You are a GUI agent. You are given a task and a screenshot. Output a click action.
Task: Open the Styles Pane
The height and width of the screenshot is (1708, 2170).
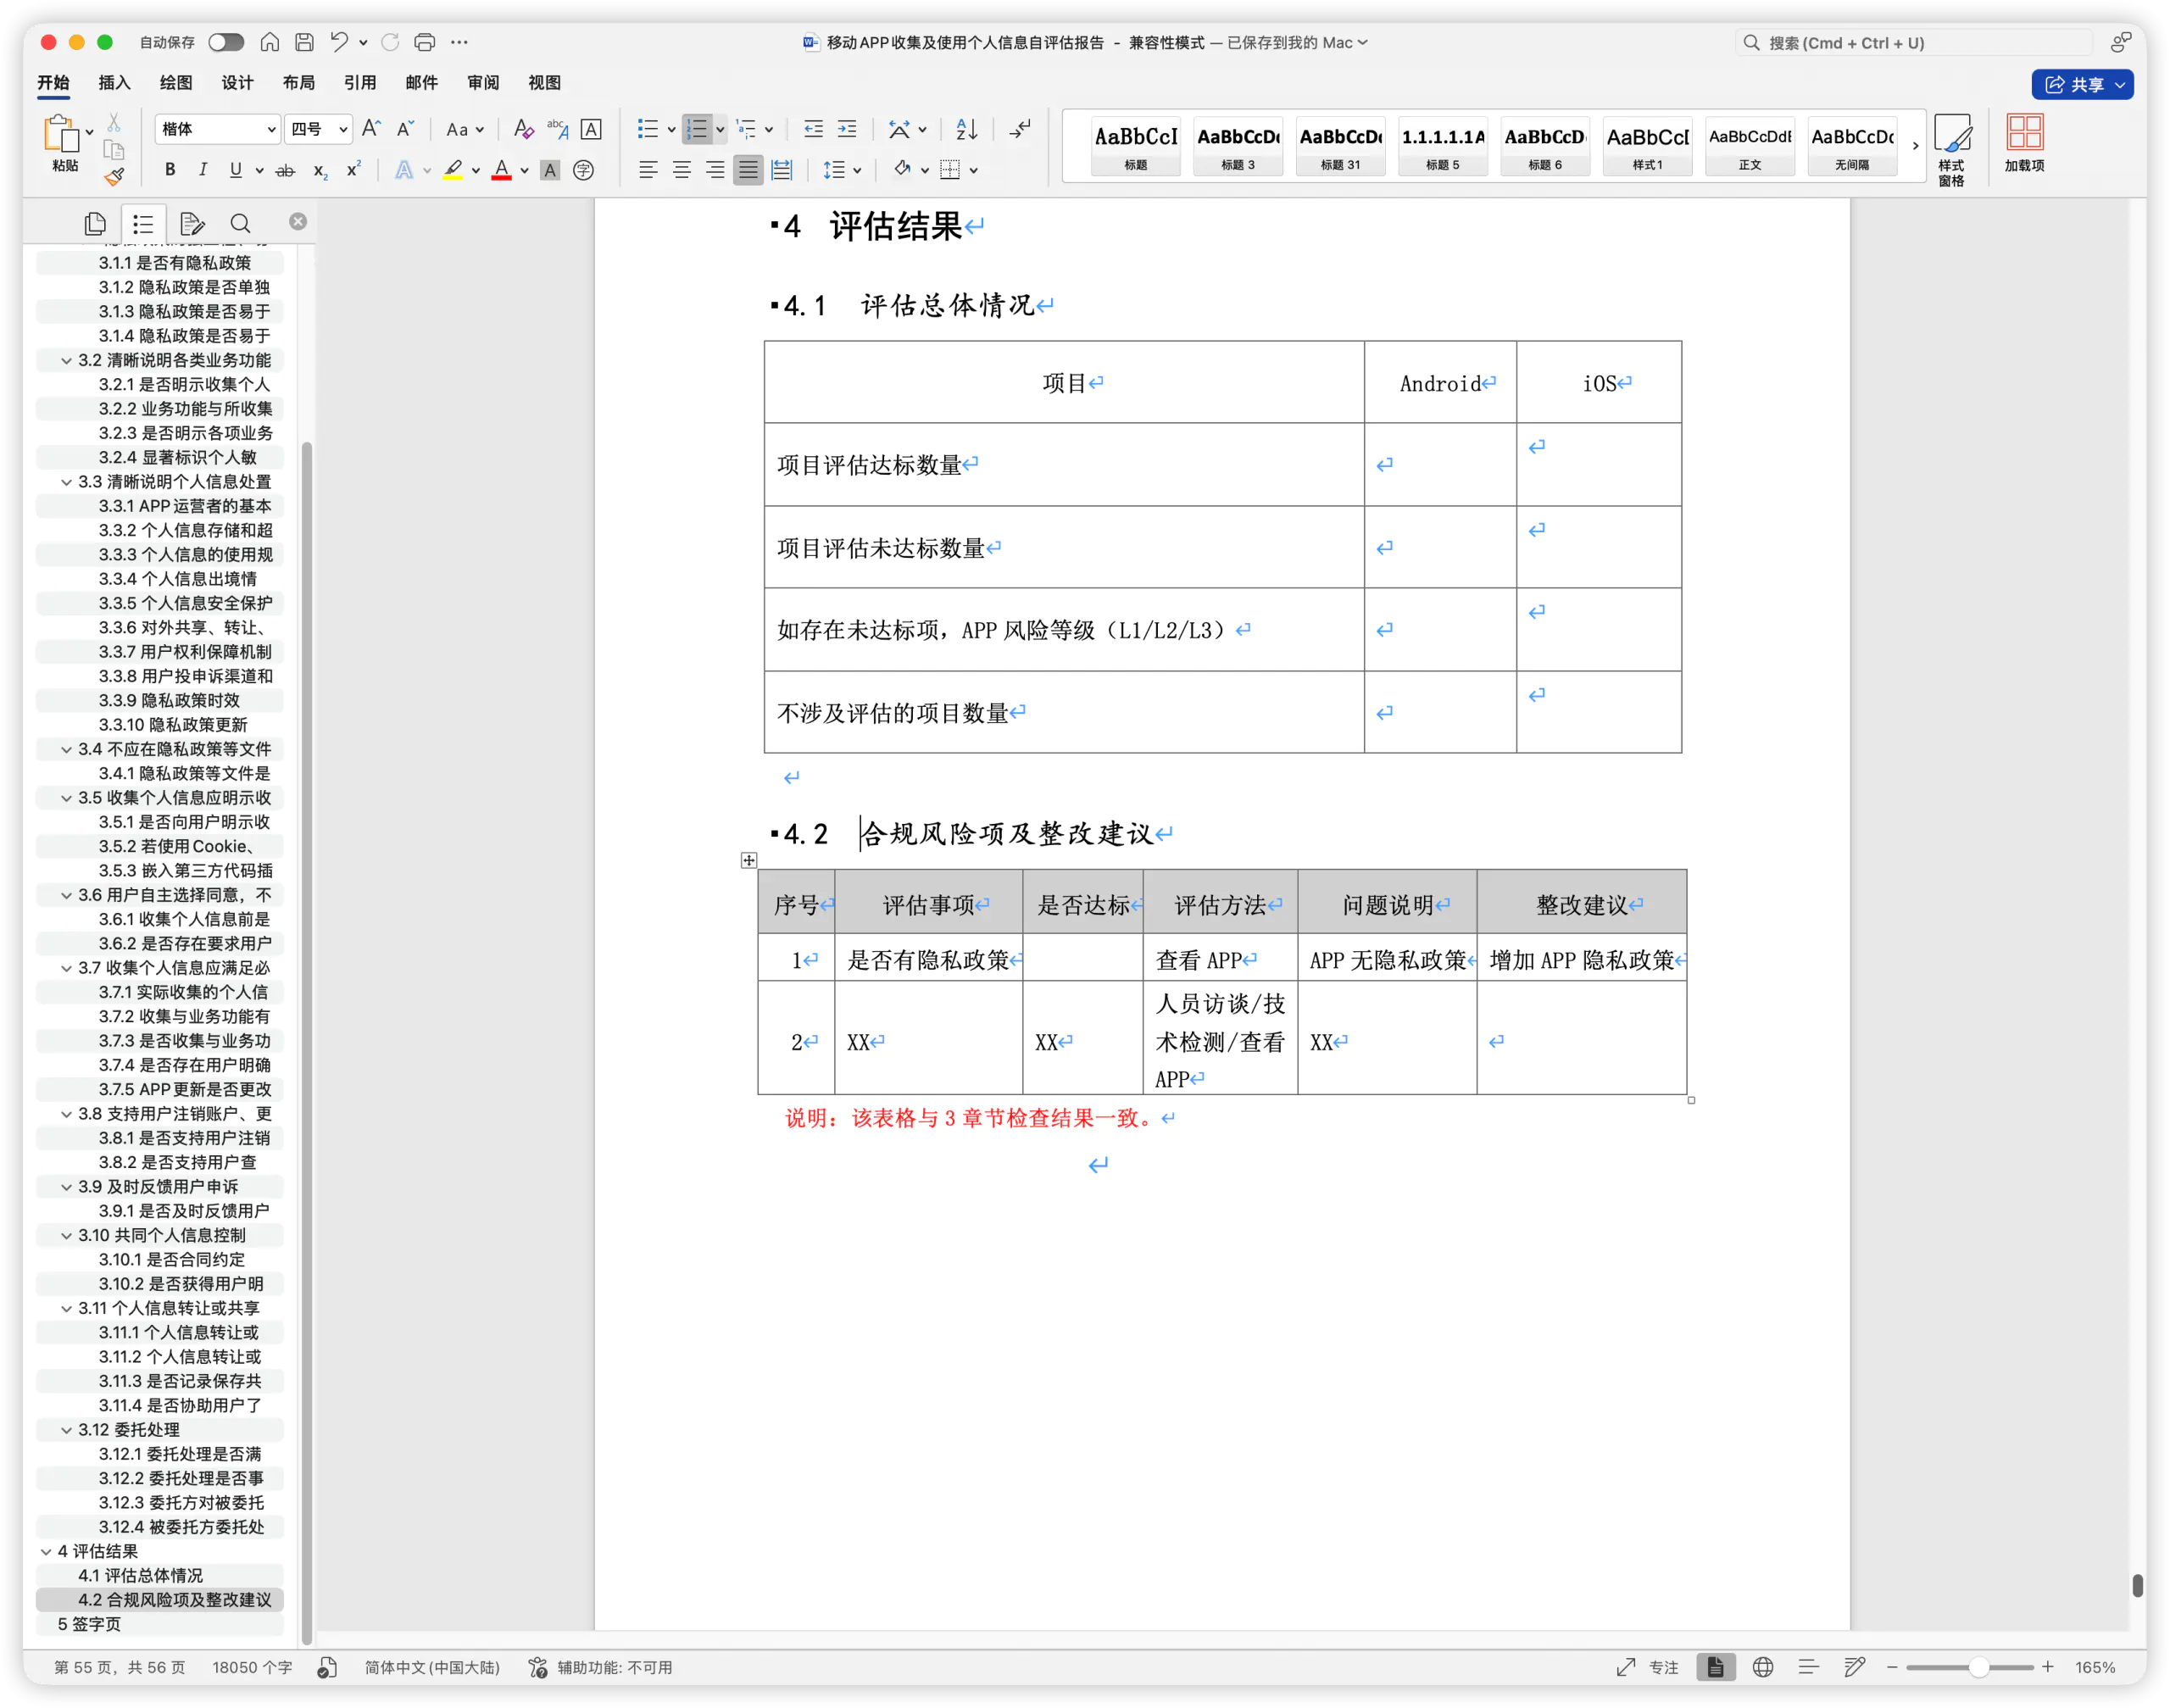(1951, 150)
